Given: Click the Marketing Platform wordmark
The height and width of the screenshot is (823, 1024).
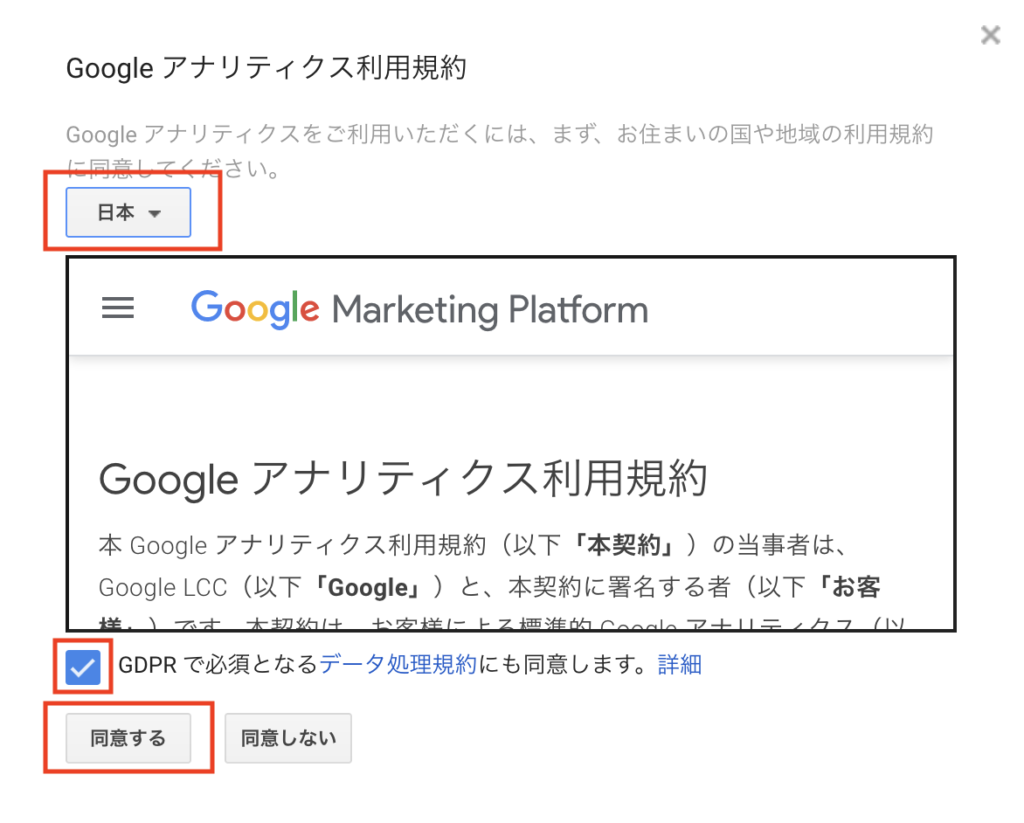Looking at the screenshot, I should pos(490,310).
